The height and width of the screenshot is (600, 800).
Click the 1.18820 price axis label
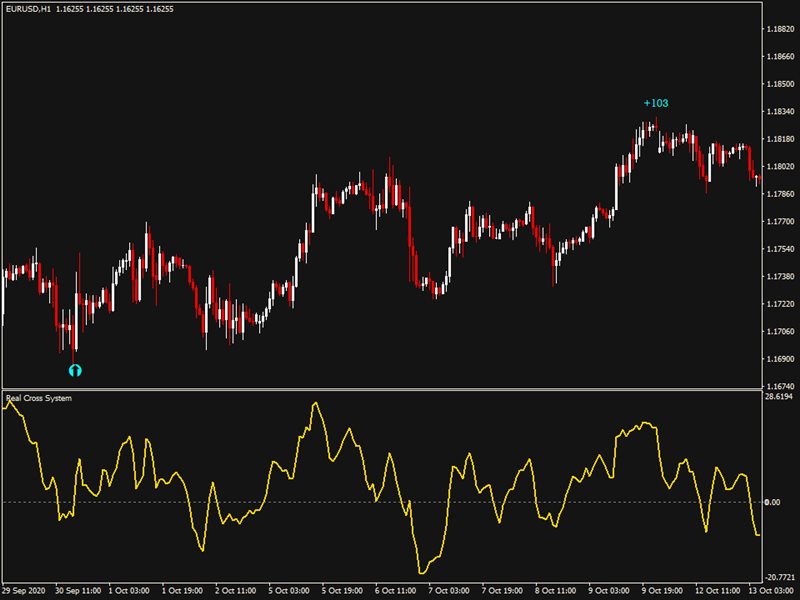(778, 29)
